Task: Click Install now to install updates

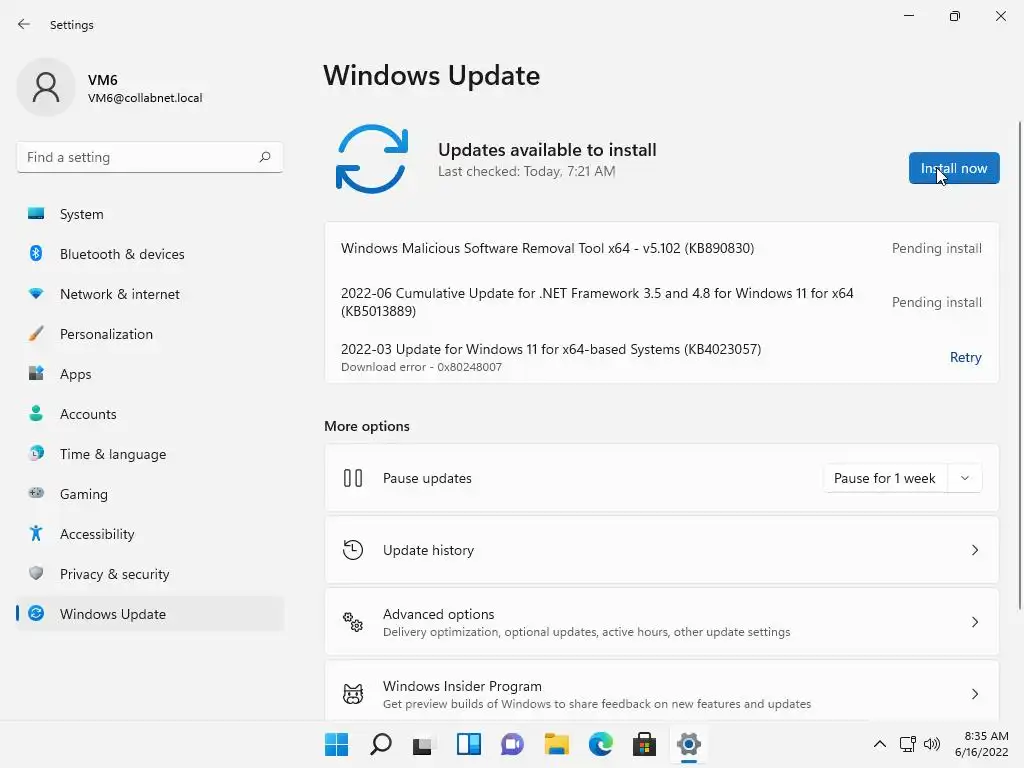Action: click(x=953, y=168)
